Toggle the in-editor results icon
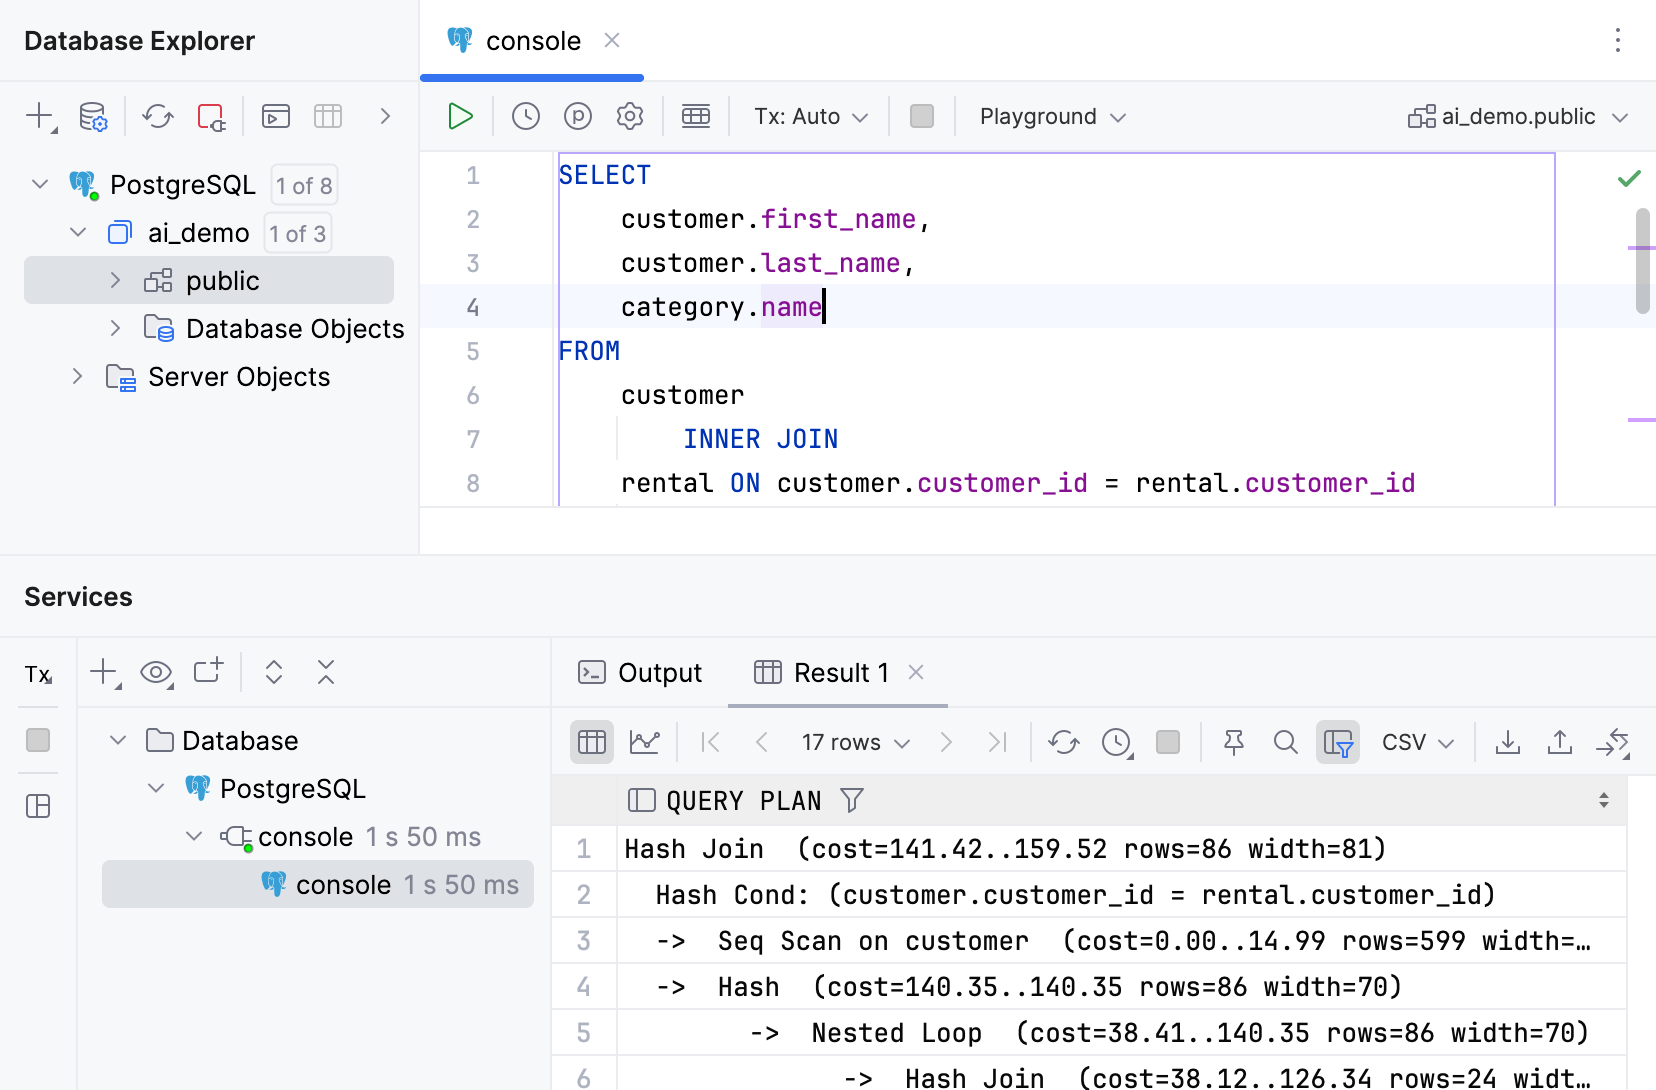This screenshot has height=1090, width=1656. pyautogui.click(x=696, y=116)
